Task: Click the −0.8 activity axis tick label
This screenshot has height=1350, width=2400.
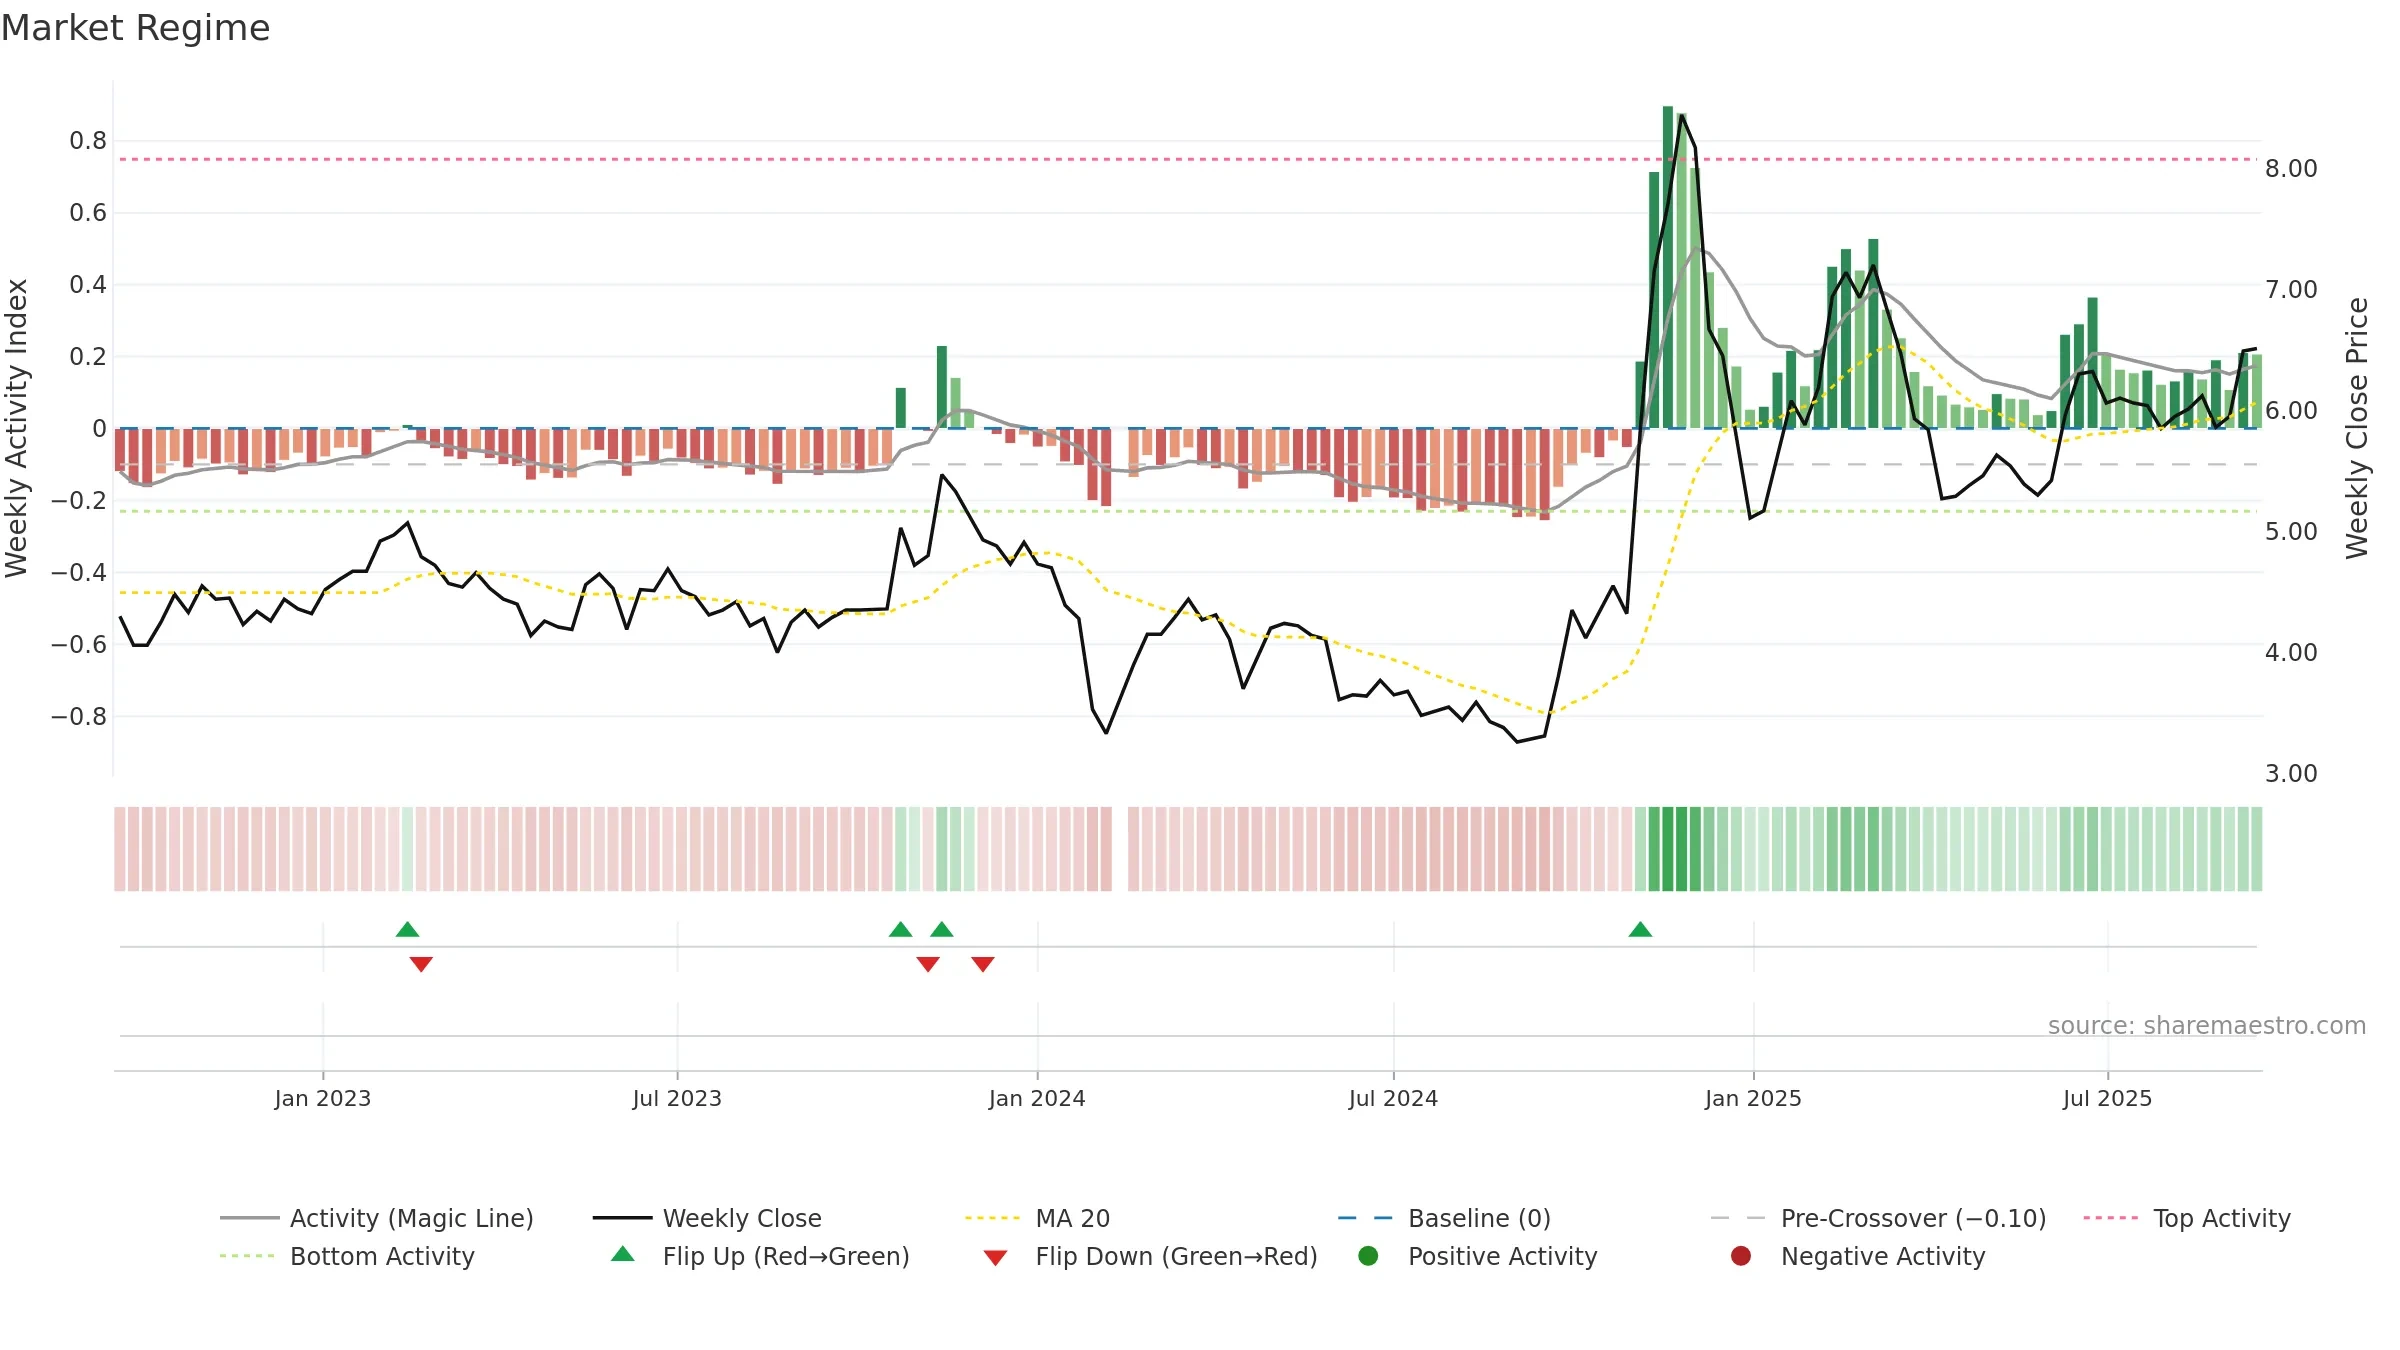Action: click(79, 717)
